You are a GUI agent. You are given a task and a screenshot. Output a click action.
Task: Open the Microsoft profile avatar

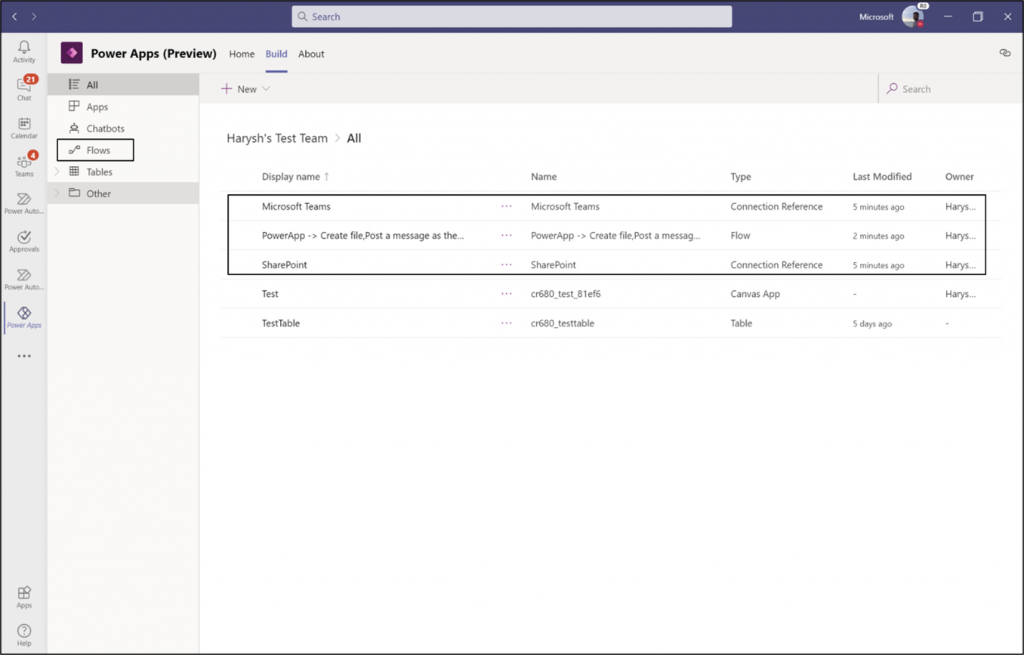913,16
